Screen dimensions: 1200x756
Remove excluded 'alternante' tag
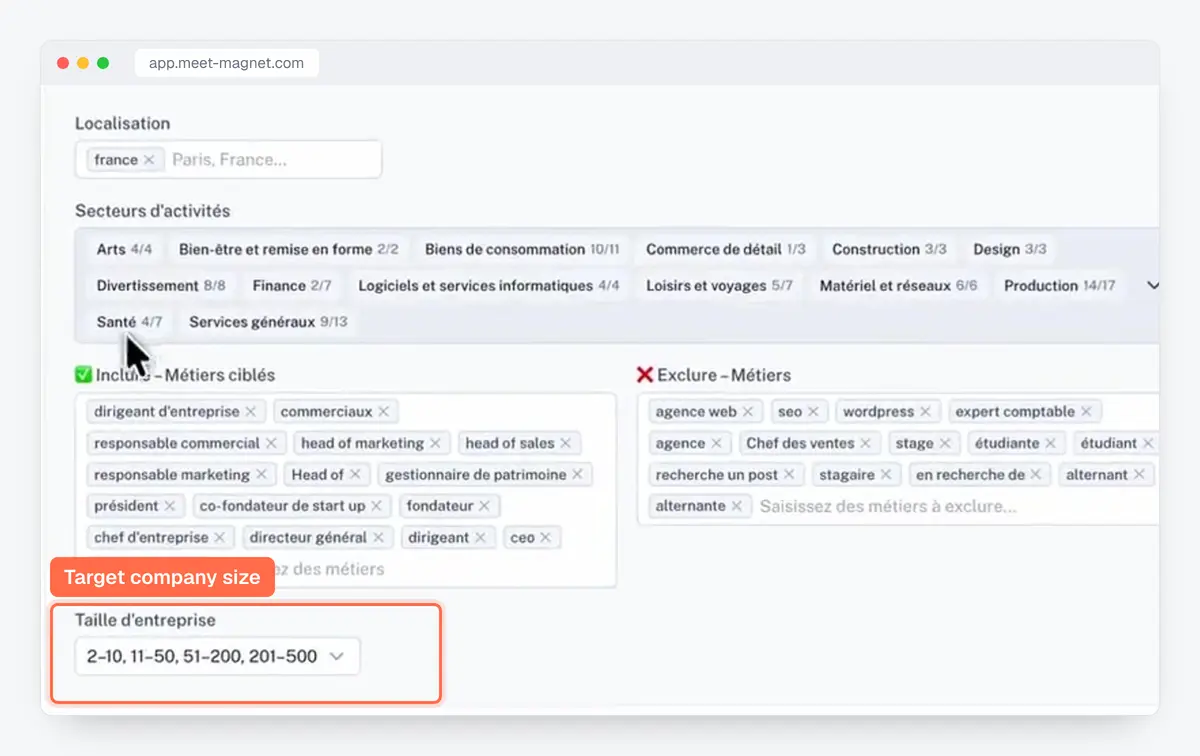(x=736, y=506)
